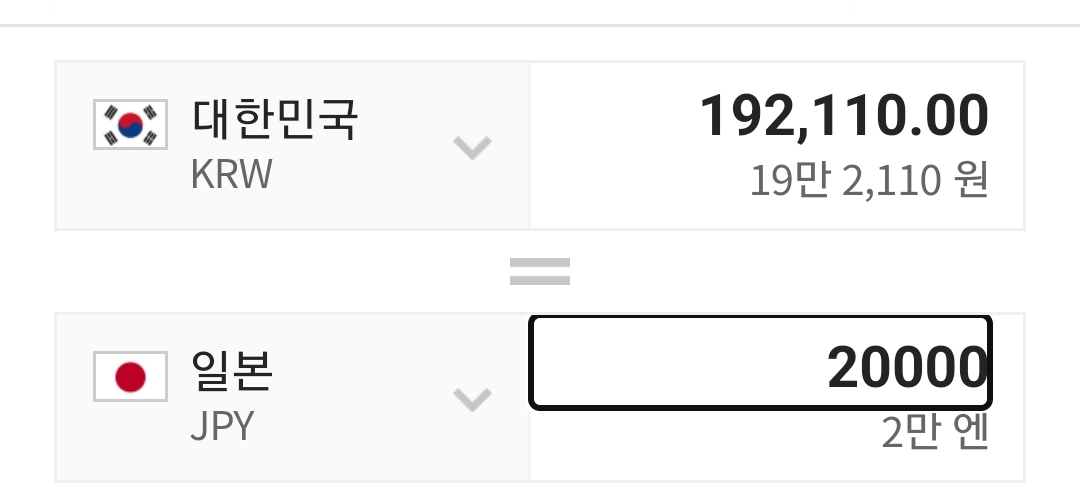Image resolution: width=1080 pixels, height=503 pixels.
Task: Click the 19만 2,110 원 text
Action: 869,181
